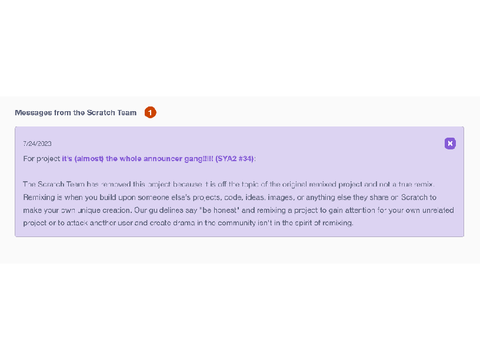Click blank white area above messages section

tap(240, 48)
